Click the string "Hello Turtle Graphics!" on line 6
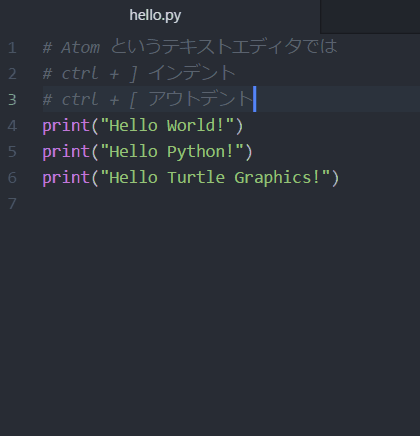Viewport: 420px width, 436px height. (215, 178)
